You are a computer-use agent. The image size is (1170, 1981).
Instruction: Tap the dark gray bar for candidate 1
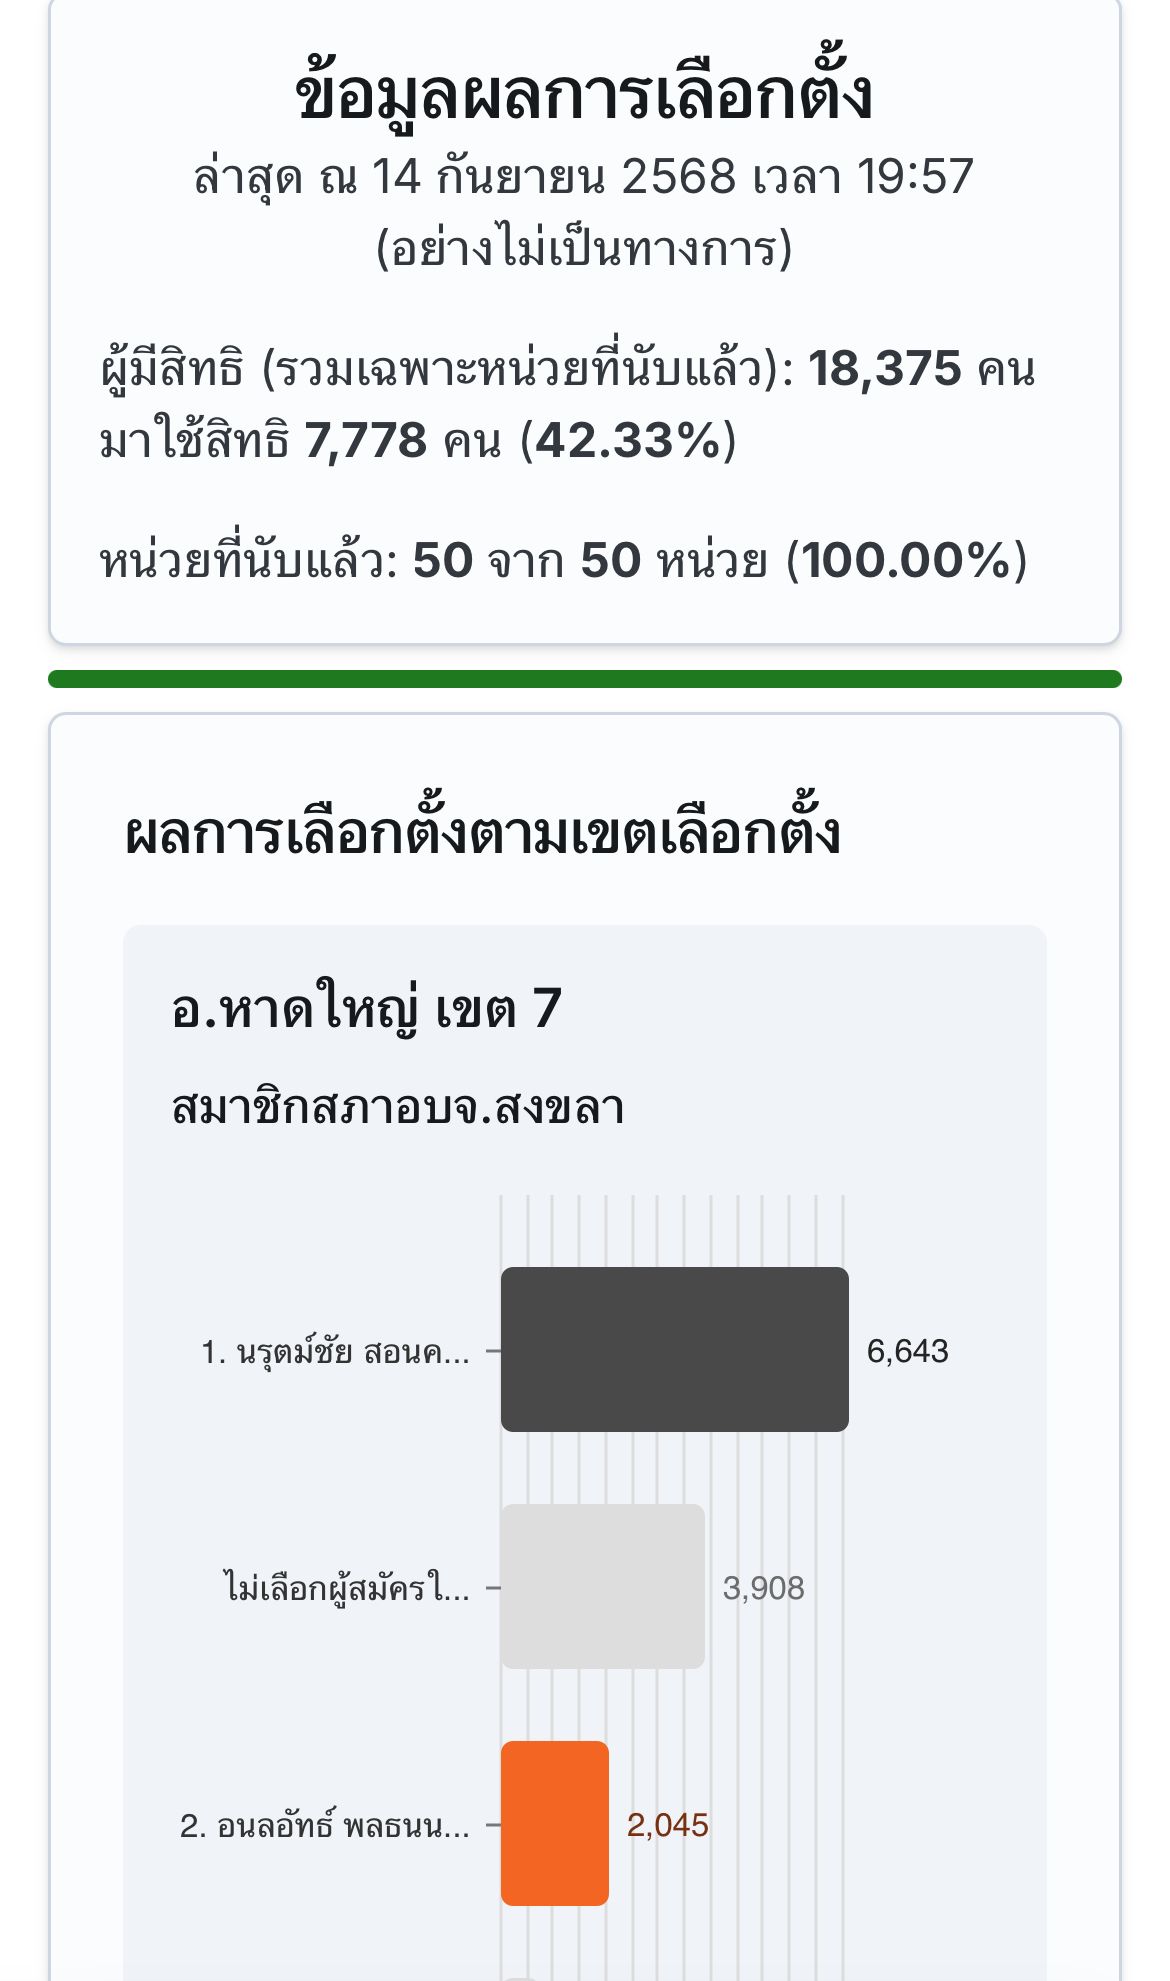(674, 1349)
